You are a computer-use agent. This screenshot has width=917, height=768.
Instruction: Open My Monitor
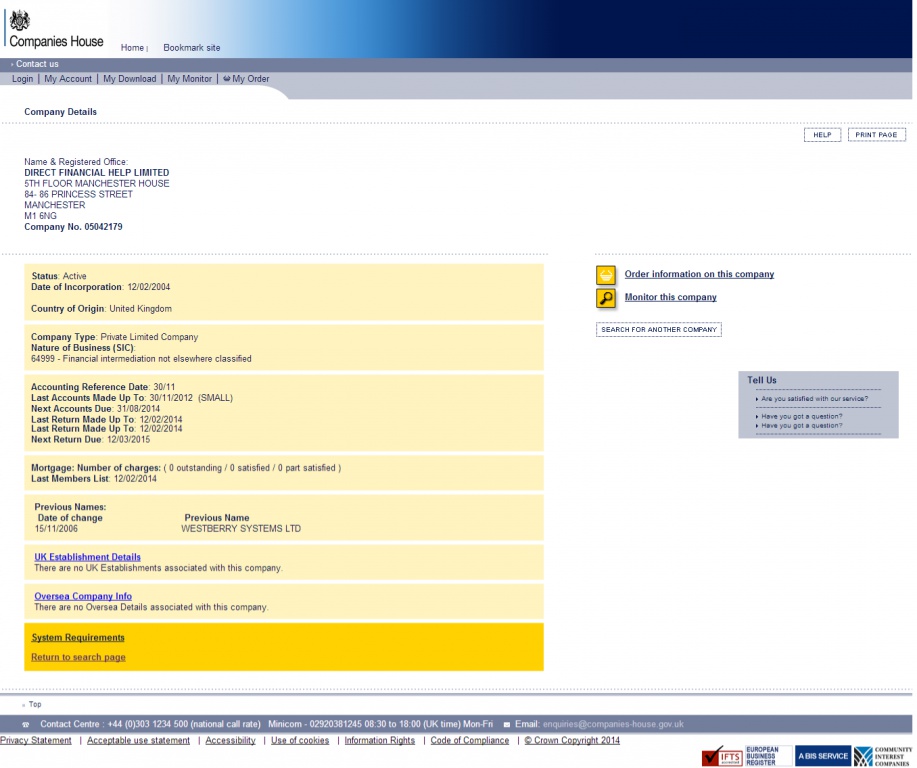click(x=189, y=79)
